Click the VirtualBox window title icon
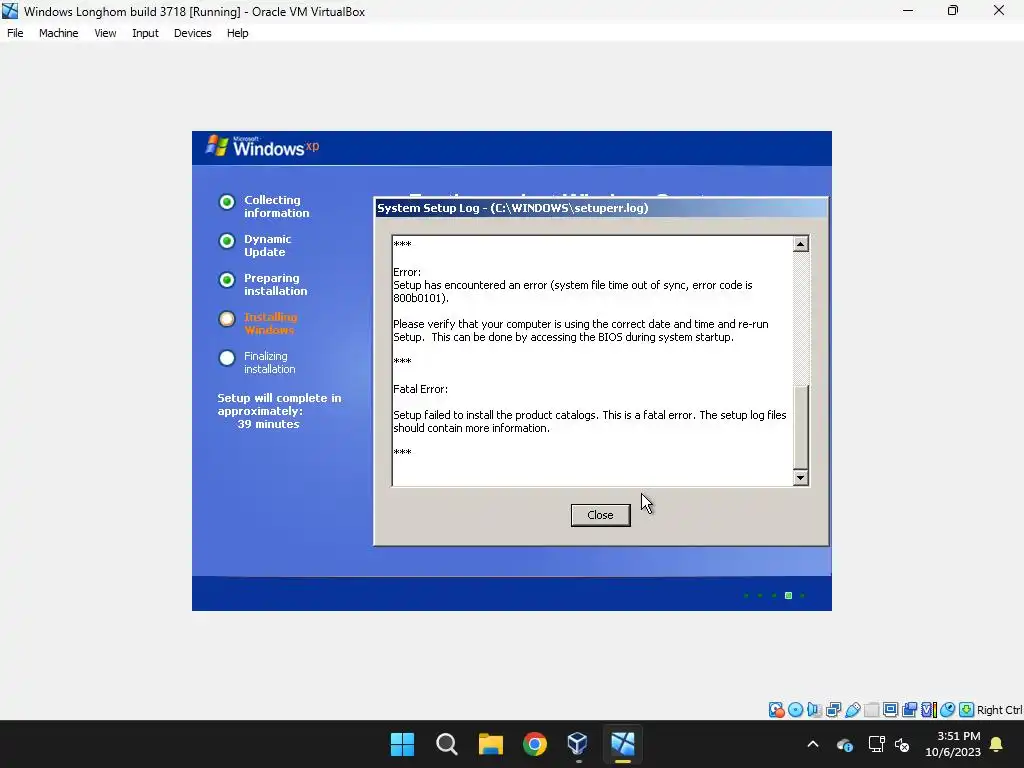Viewport: 1024px width, 768px height. tap(10, 11)
